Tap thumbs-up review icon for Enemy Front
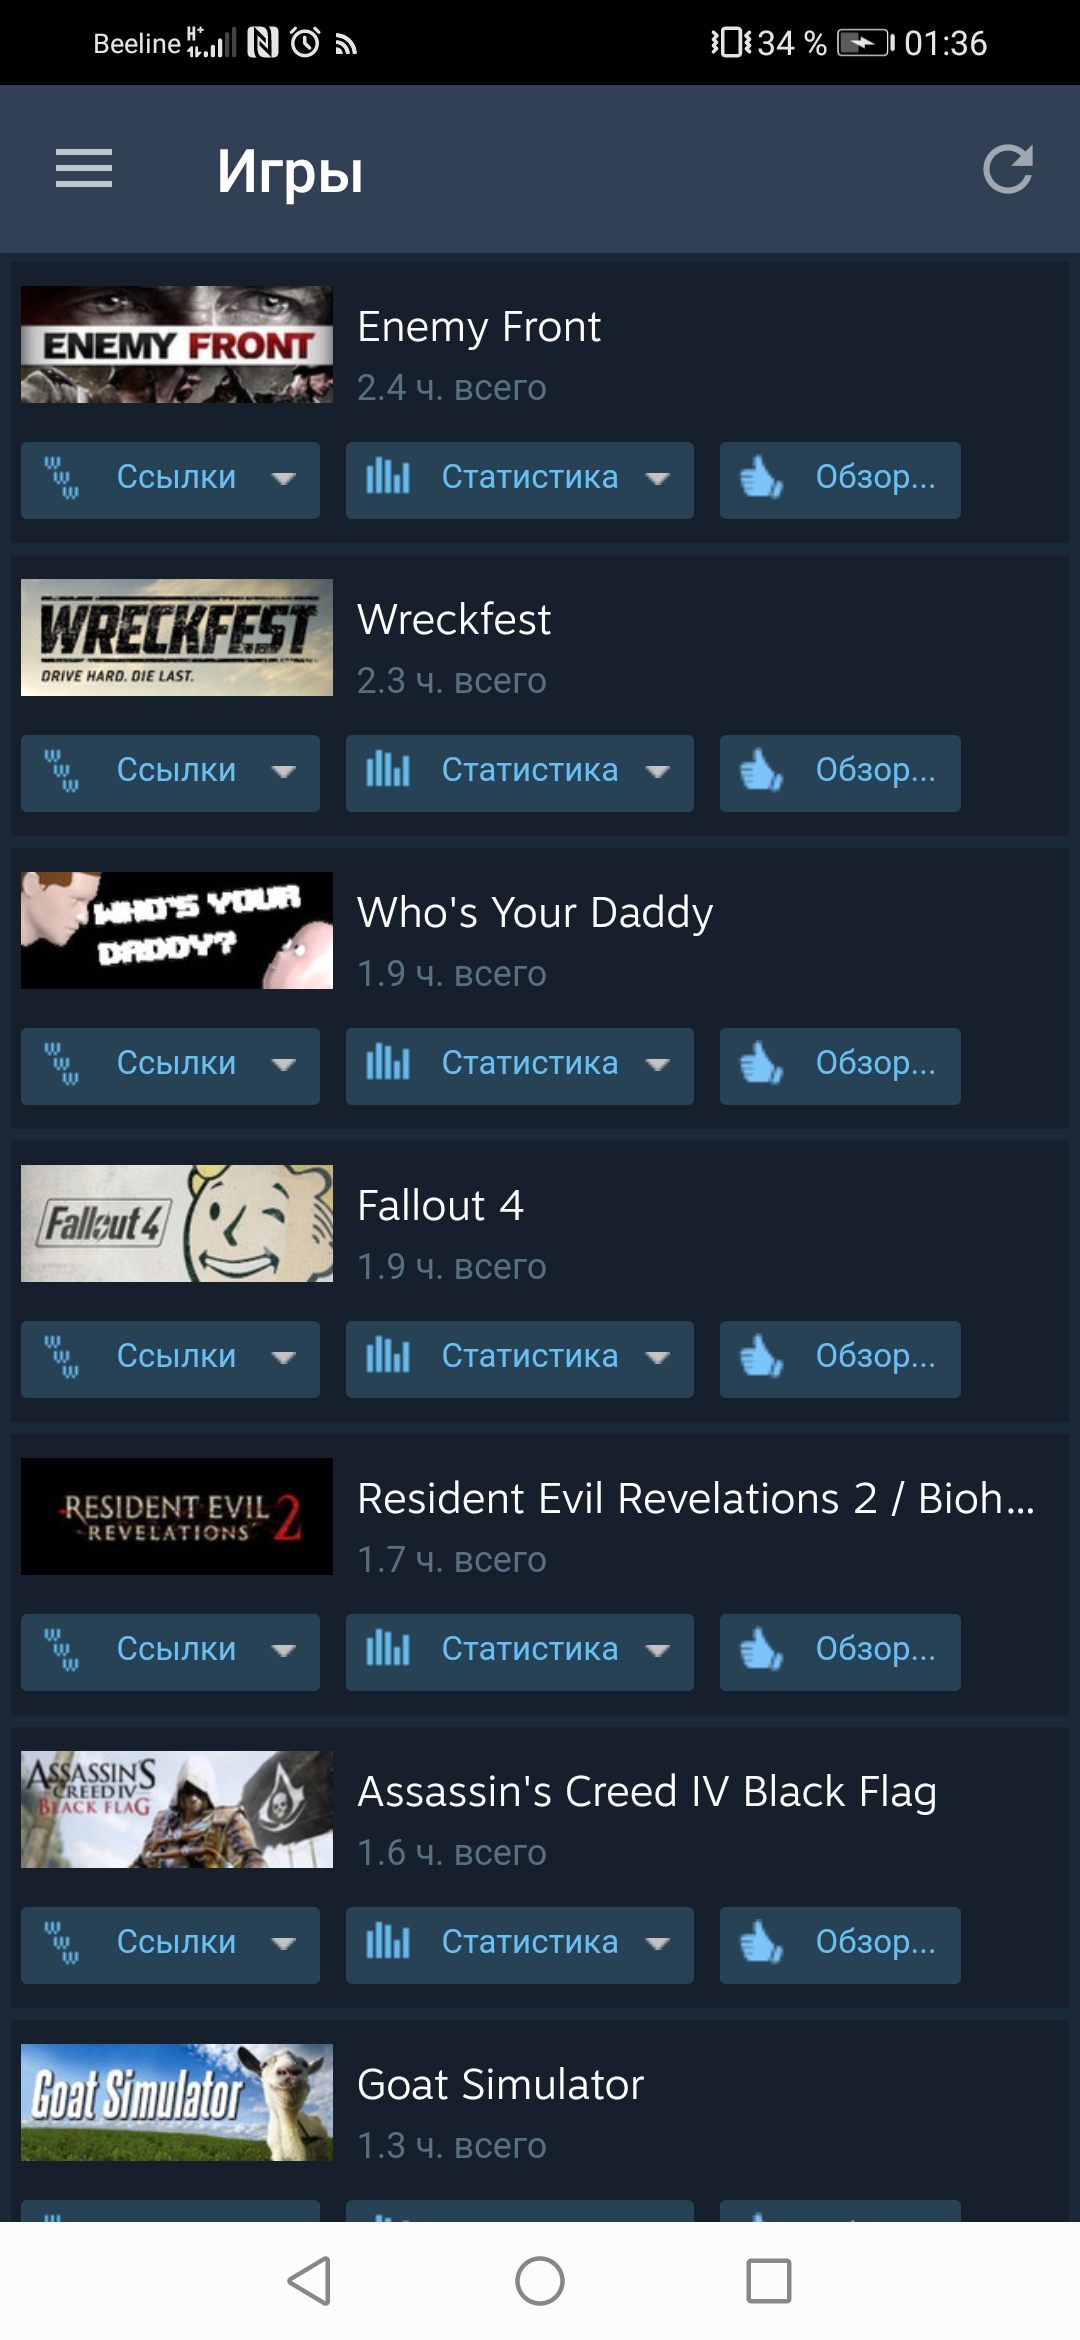 (761, 478)
